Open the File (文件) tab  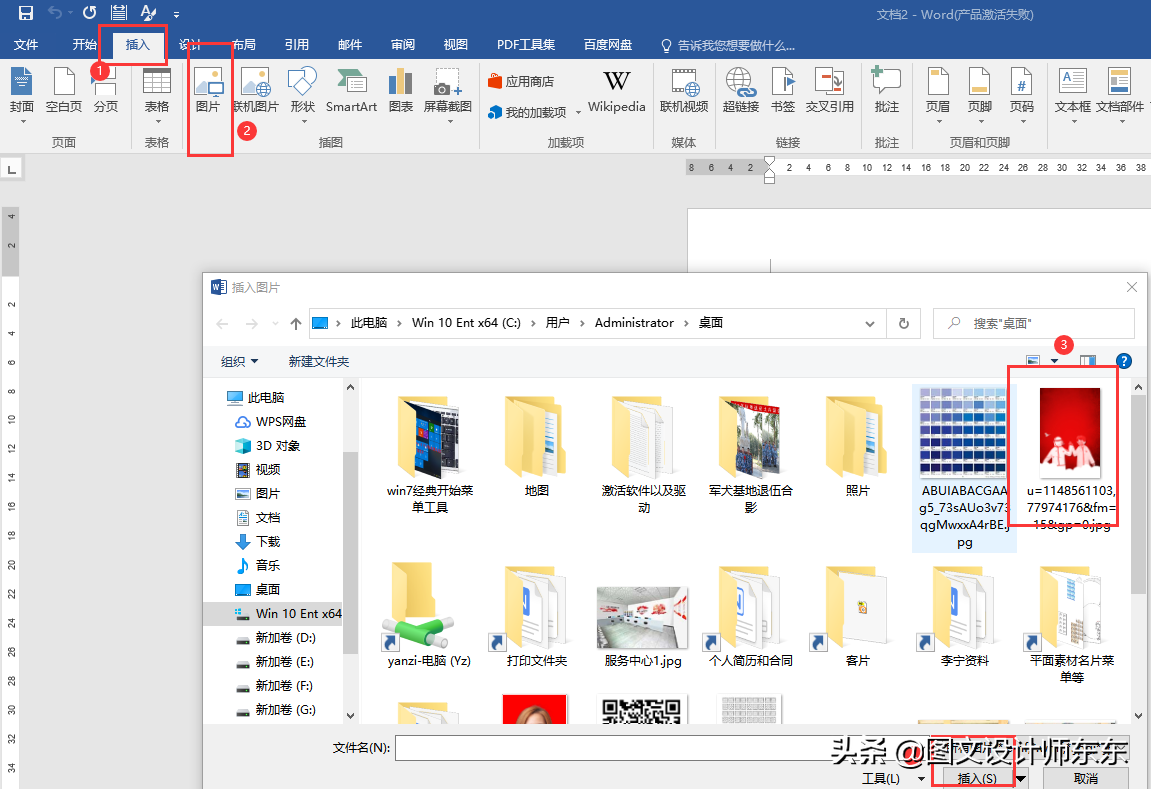pos(26,45)
